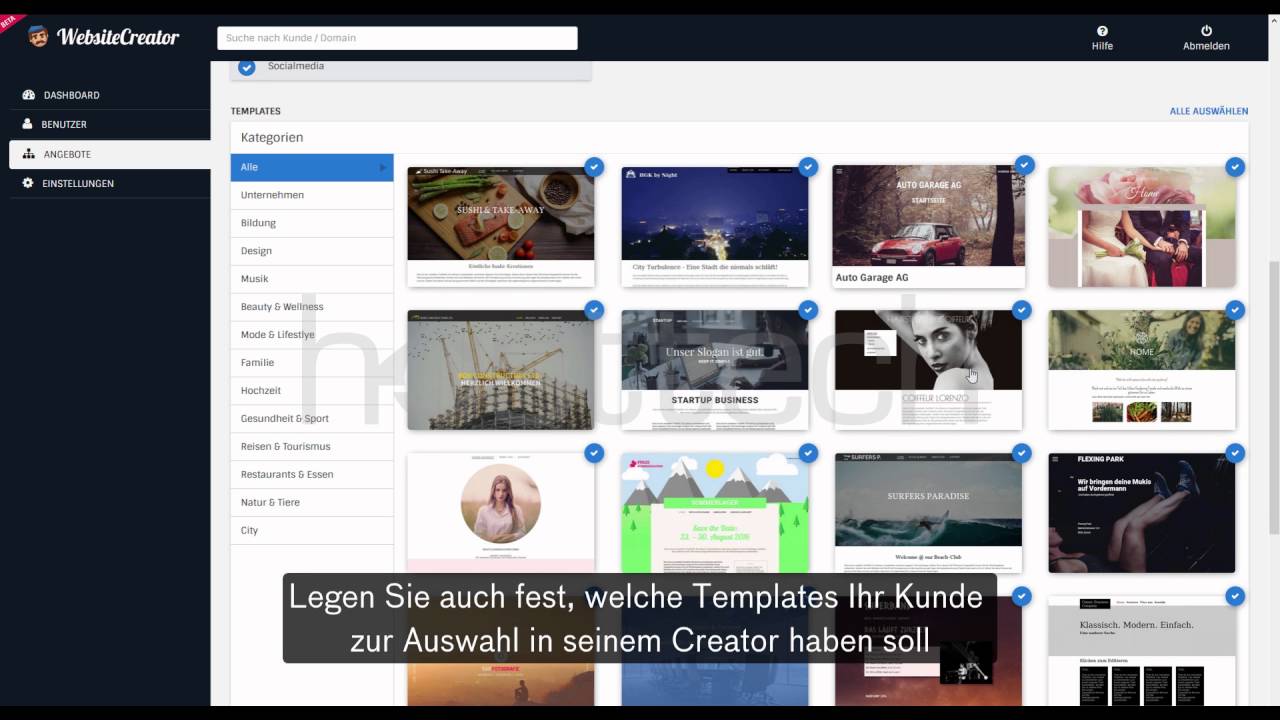Image resolution: width=1280 pixels, height=720 pixels.
Task: Toggle checkmark on Flexing Park template
Action: point(1235,453)
